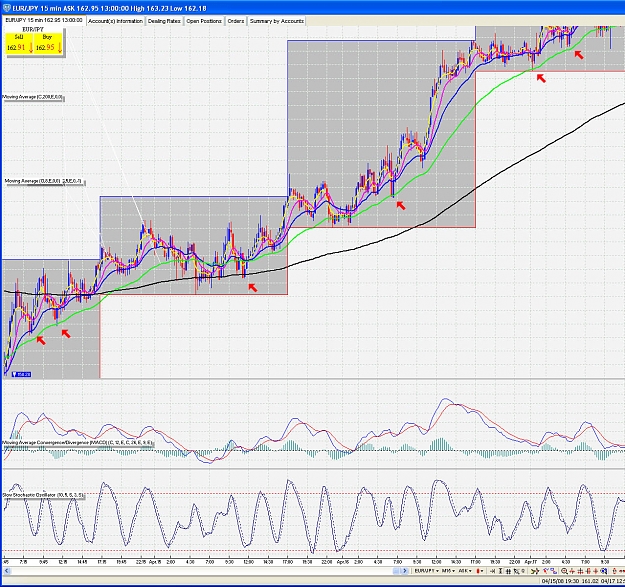Switch to Account(s) Information tab
This screenshot has height=587, width=625.
click(115, 21)
